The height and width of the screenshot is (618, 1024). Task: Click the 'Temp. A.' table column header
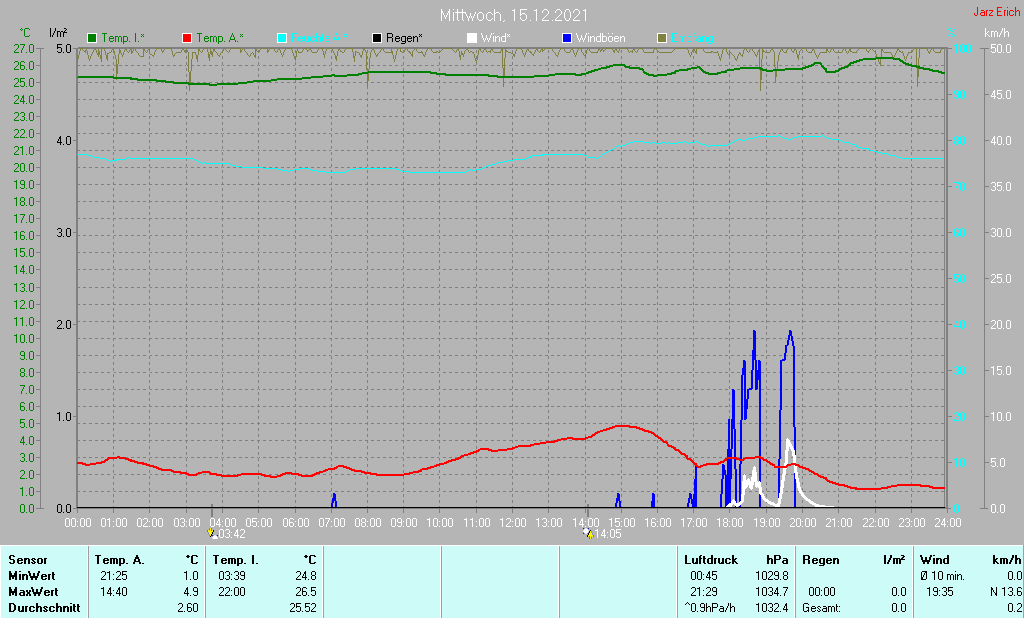coord(120,560)
